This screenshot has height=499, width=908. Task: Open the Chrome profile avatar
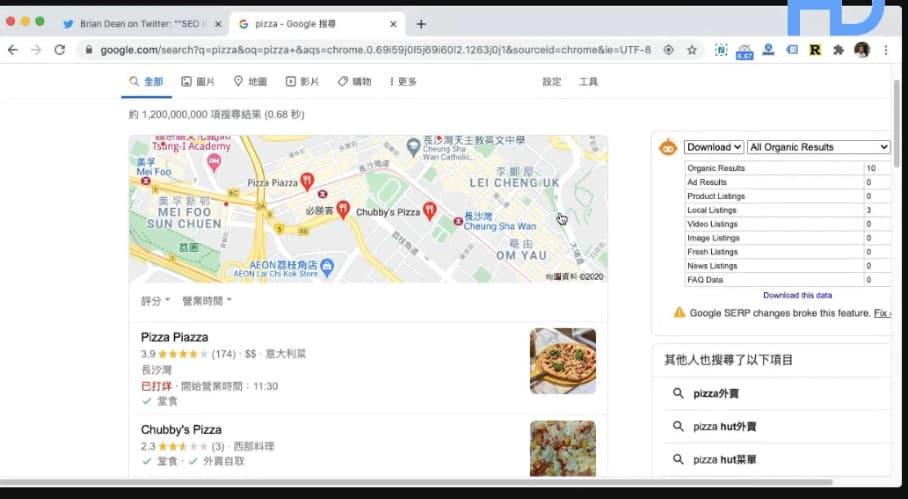pyautogui.click(x=862, y=50)
